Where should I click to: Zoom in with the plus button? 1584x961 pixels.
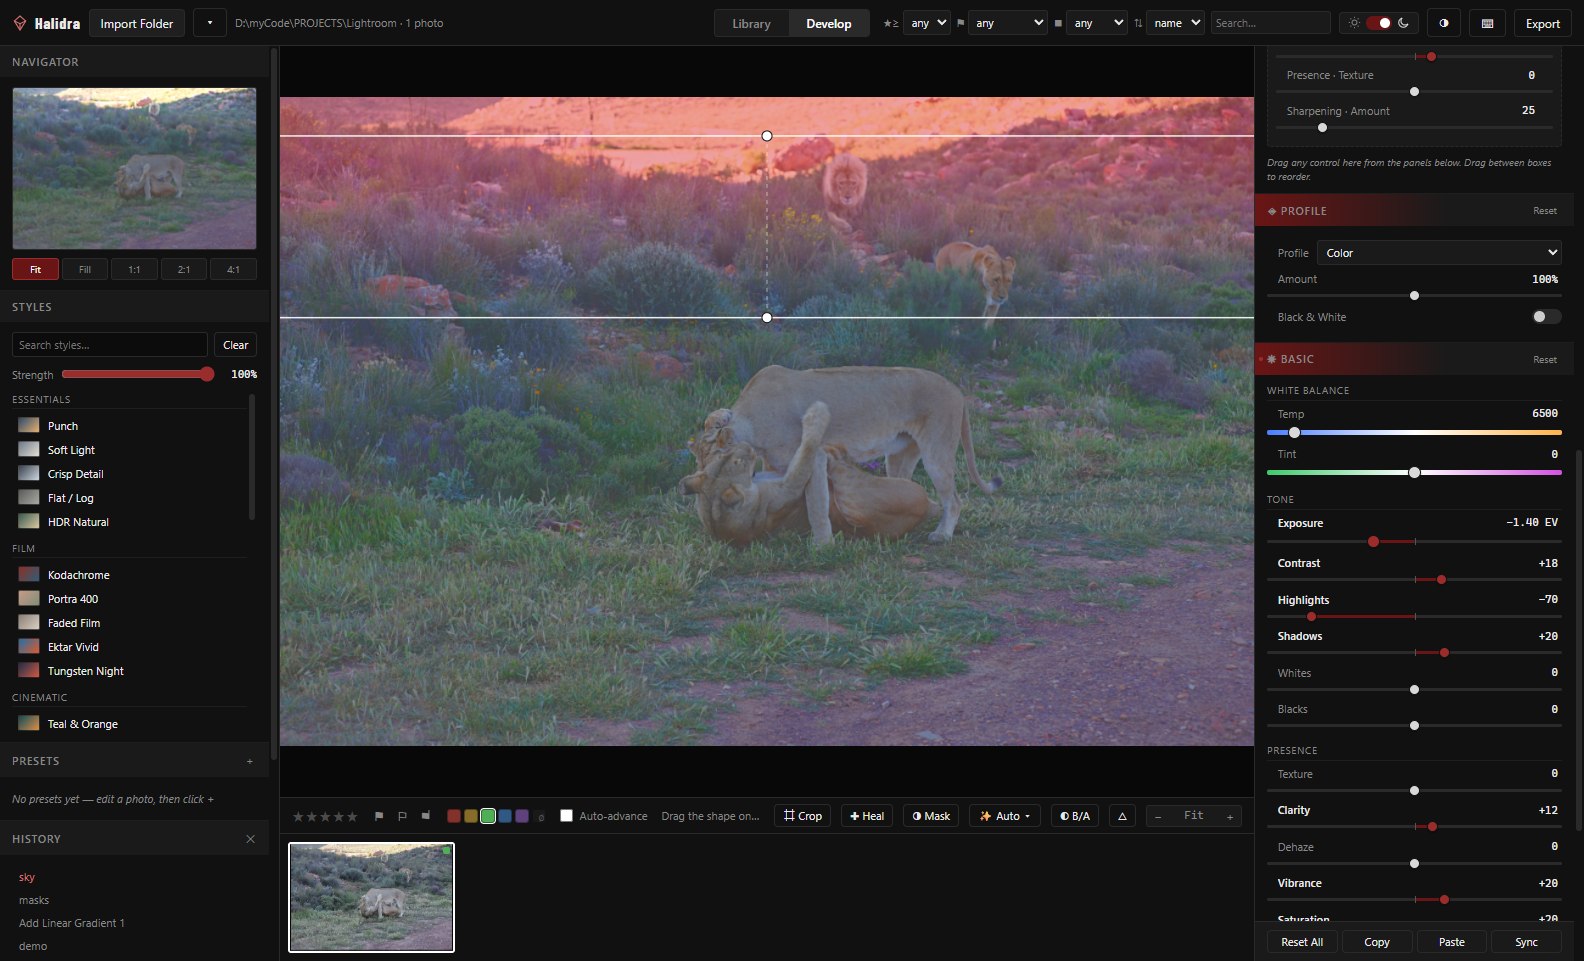(x=1230, y=816)
